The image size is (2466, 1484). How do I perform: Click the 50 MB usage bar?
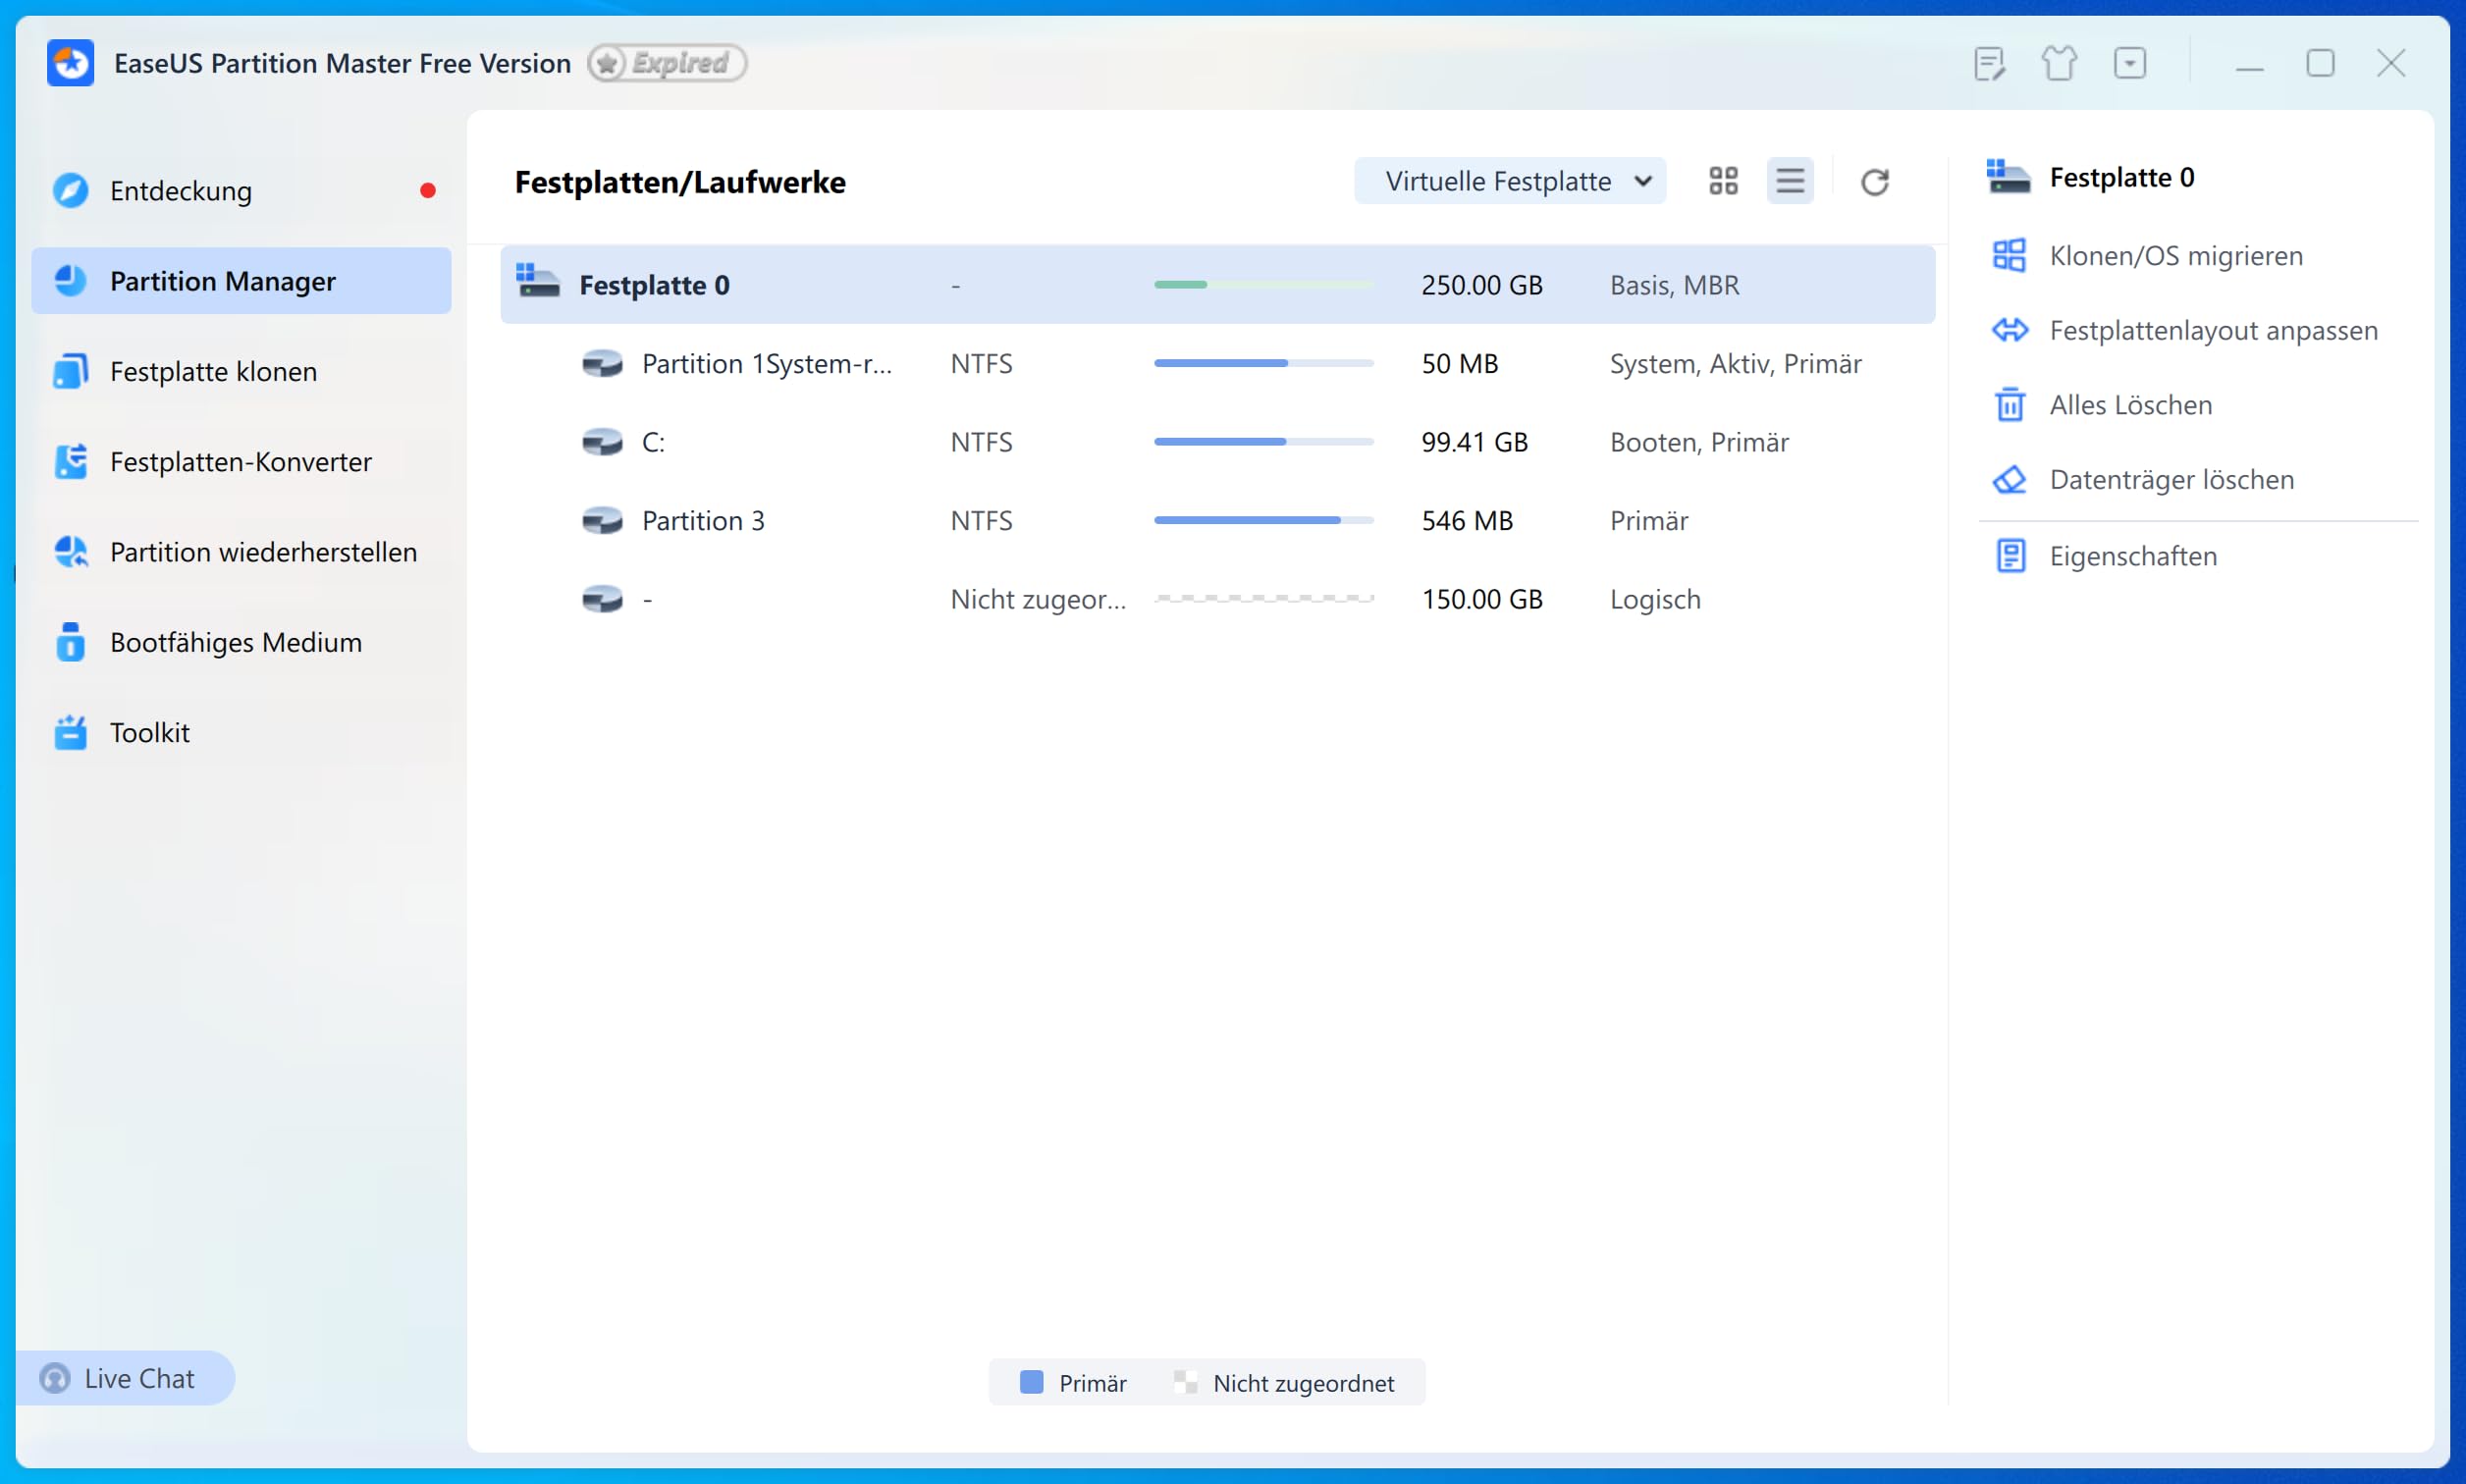click(1264, 363)
